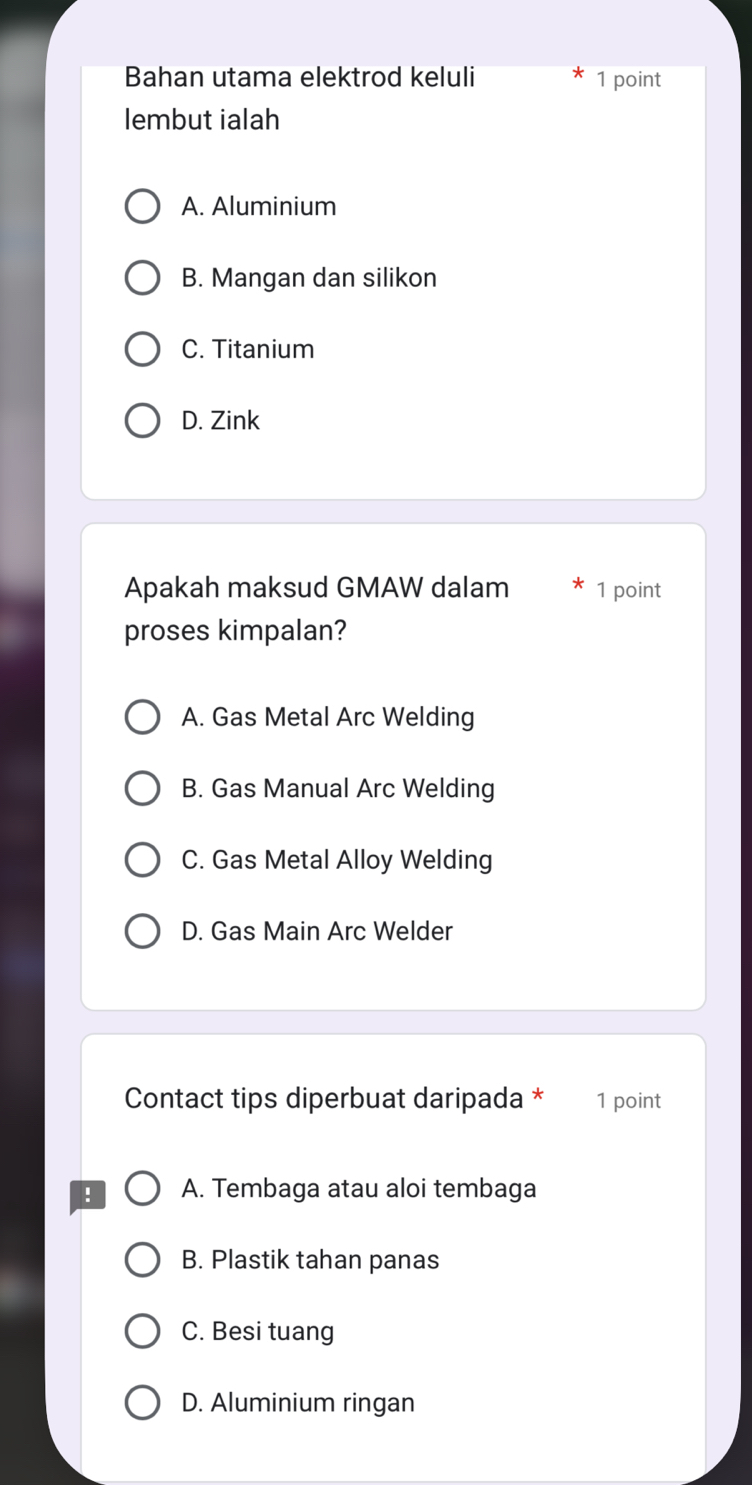Image resolution: width=752 pixels, height=1485 pixels.
Task: Pick C. Gas Metal Alloy Welding
Action: 142,860
